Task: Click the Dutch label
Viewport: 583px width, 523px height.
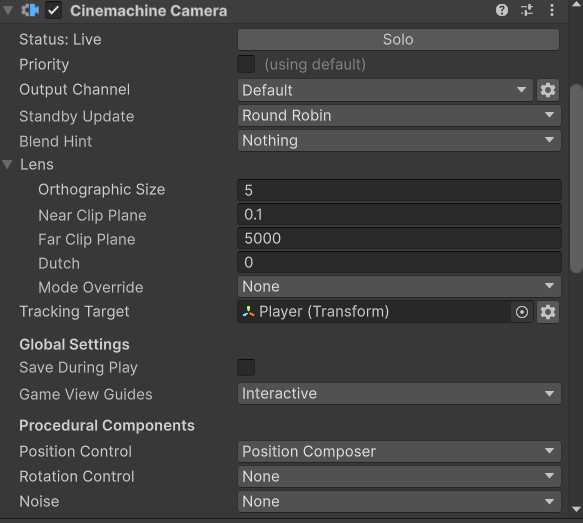Action: pyautogui.click(x=59, y=264)
